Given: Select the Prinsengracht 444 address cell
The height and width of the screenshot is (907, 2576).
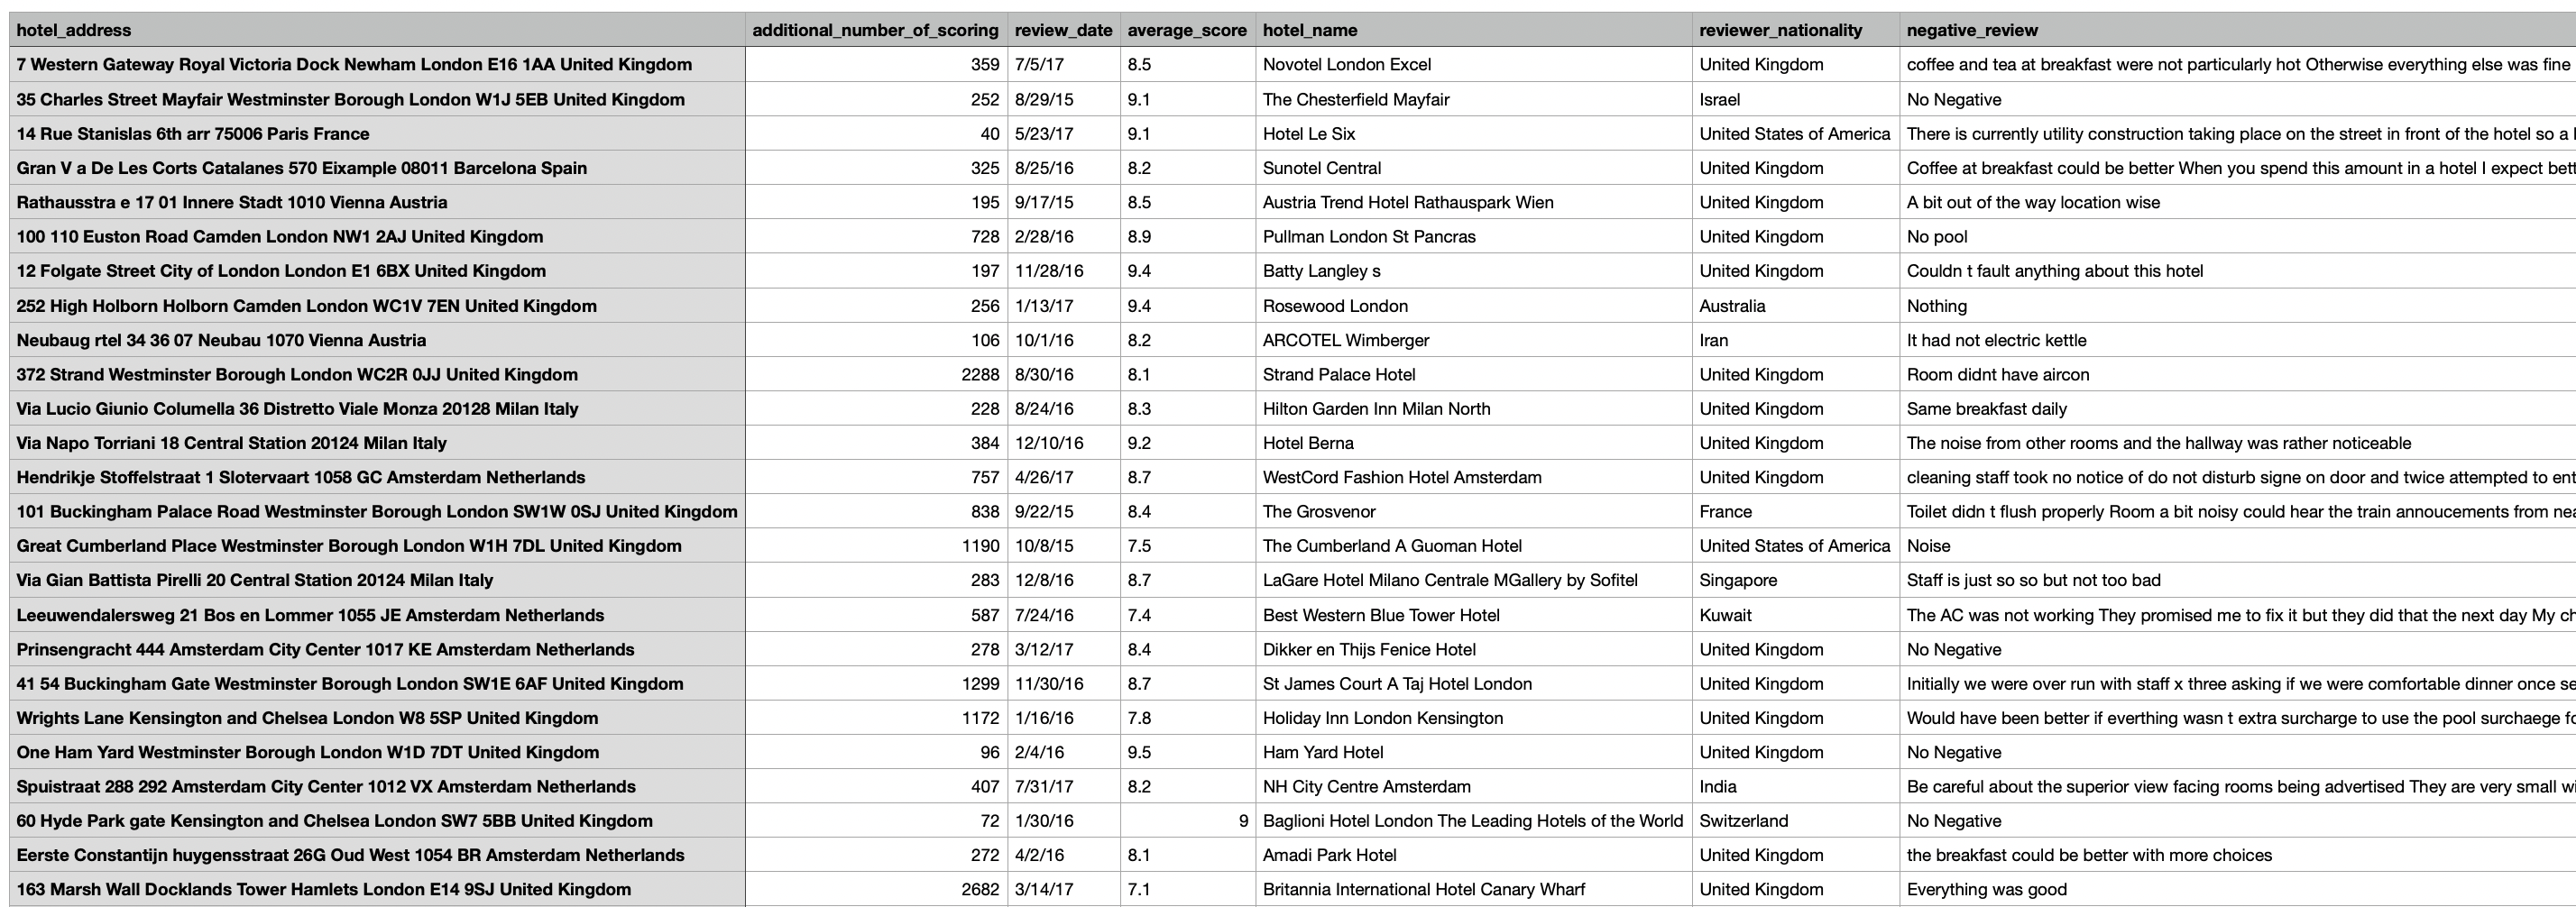Looking at the screenshot, I should click(377, 649).
